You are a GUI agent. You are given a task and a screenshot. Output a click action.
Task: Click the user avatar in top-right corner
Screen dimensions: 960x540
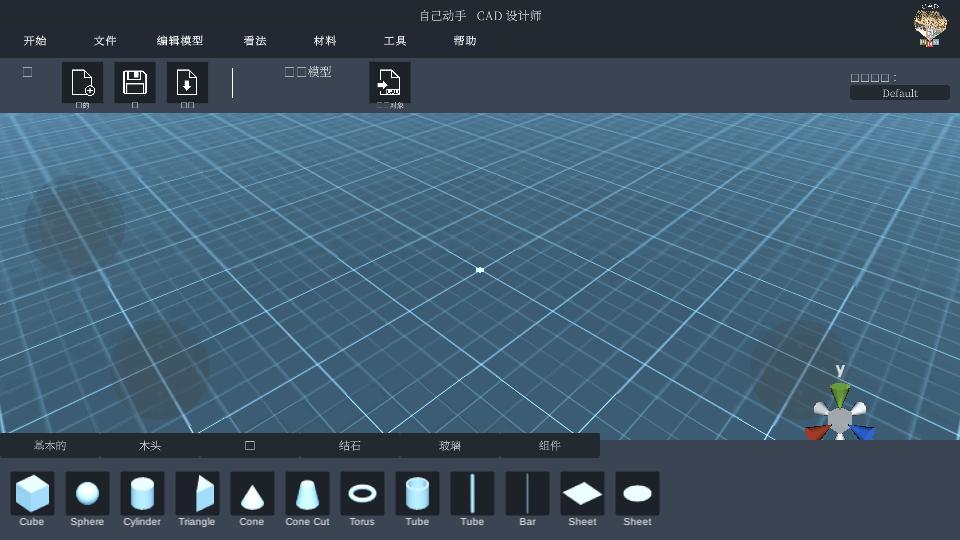[x=931, y=25]
